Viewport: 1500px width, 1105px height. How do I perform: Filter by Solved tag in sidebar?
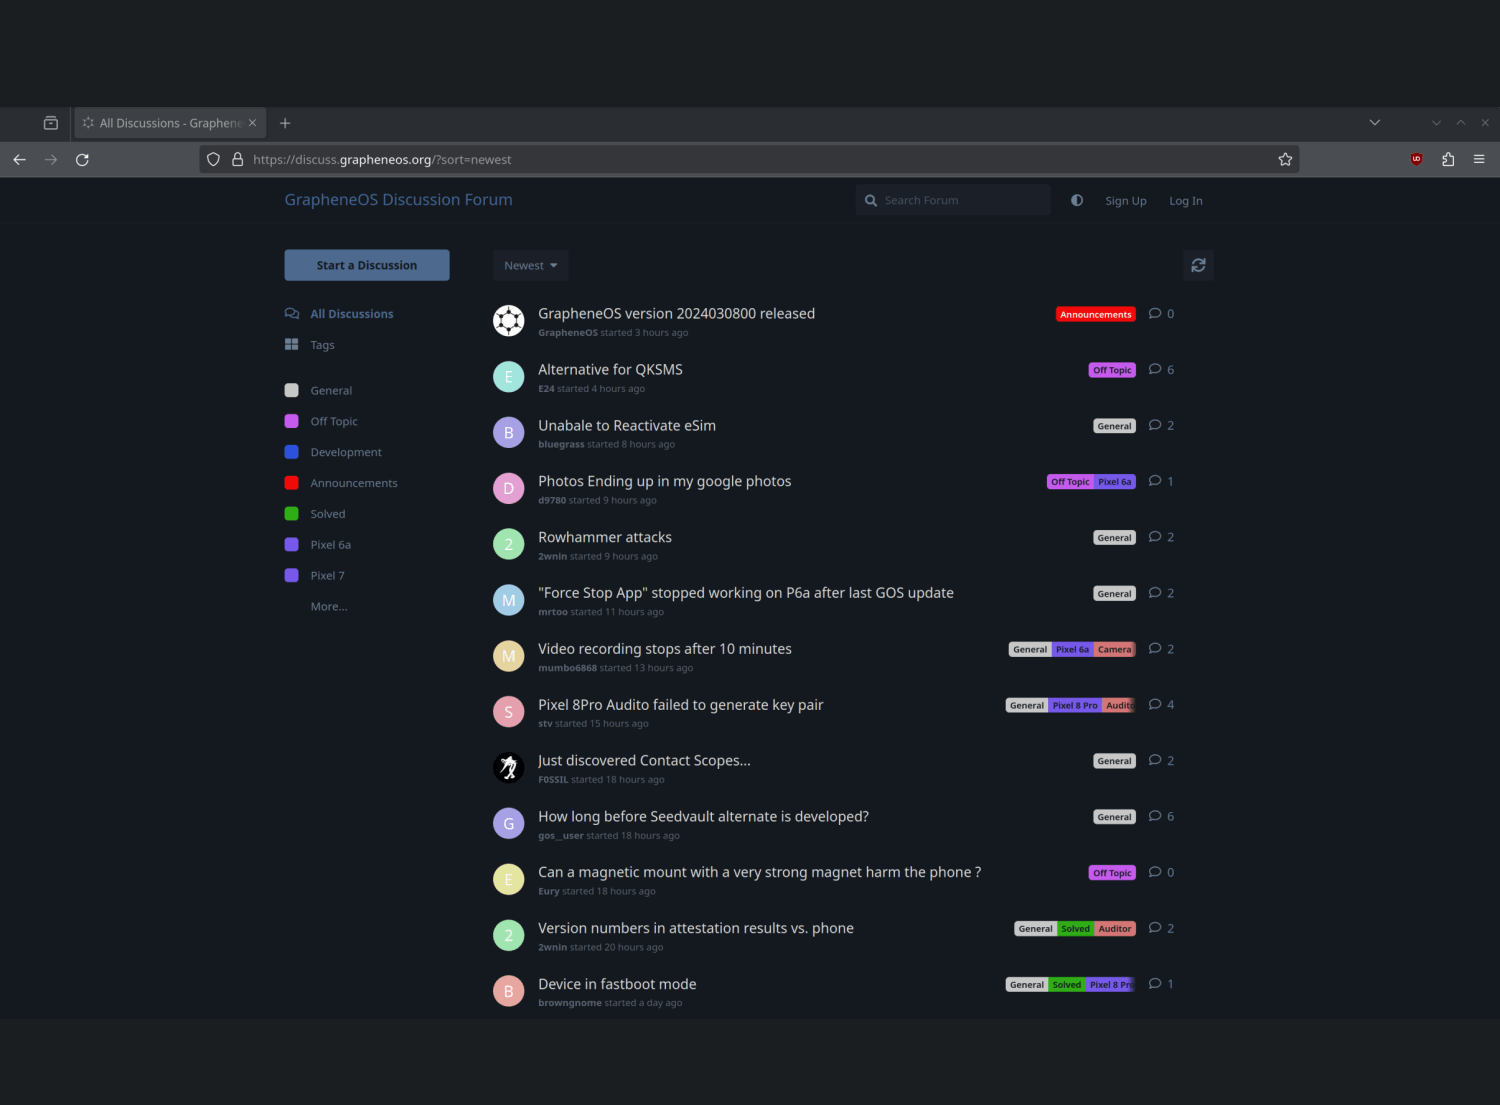coord(315,514)
